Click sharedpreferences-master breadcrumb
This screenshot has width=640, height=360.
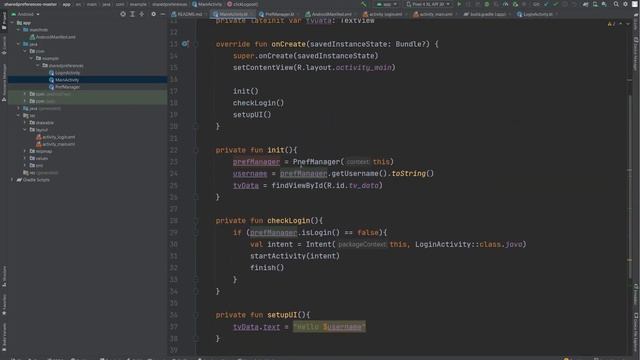pos(31,4)
